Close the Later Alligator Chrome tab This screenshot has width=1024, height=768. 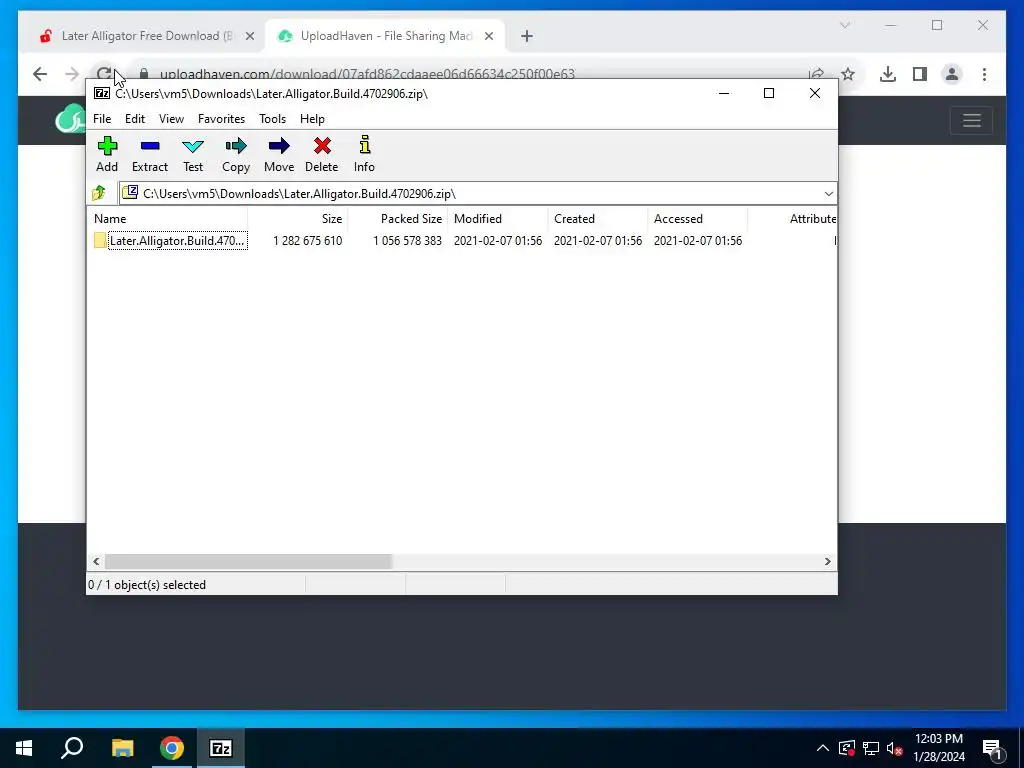tap(249, 37)
